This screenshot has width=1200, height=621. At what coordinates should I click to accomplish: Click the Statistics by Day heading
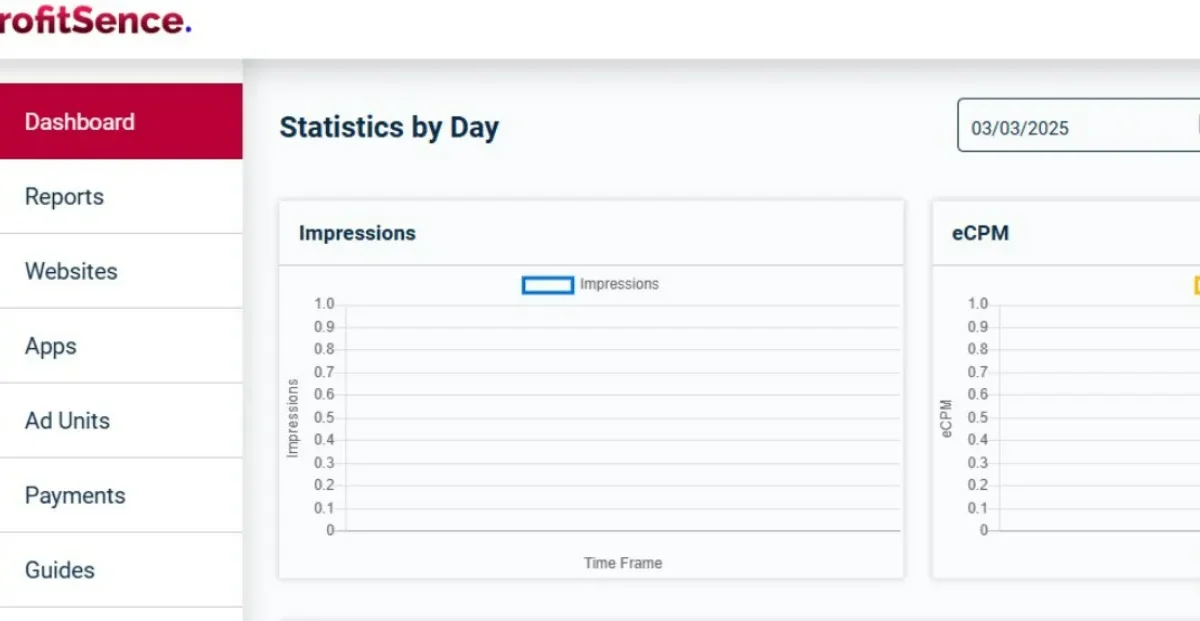[389, 127]
